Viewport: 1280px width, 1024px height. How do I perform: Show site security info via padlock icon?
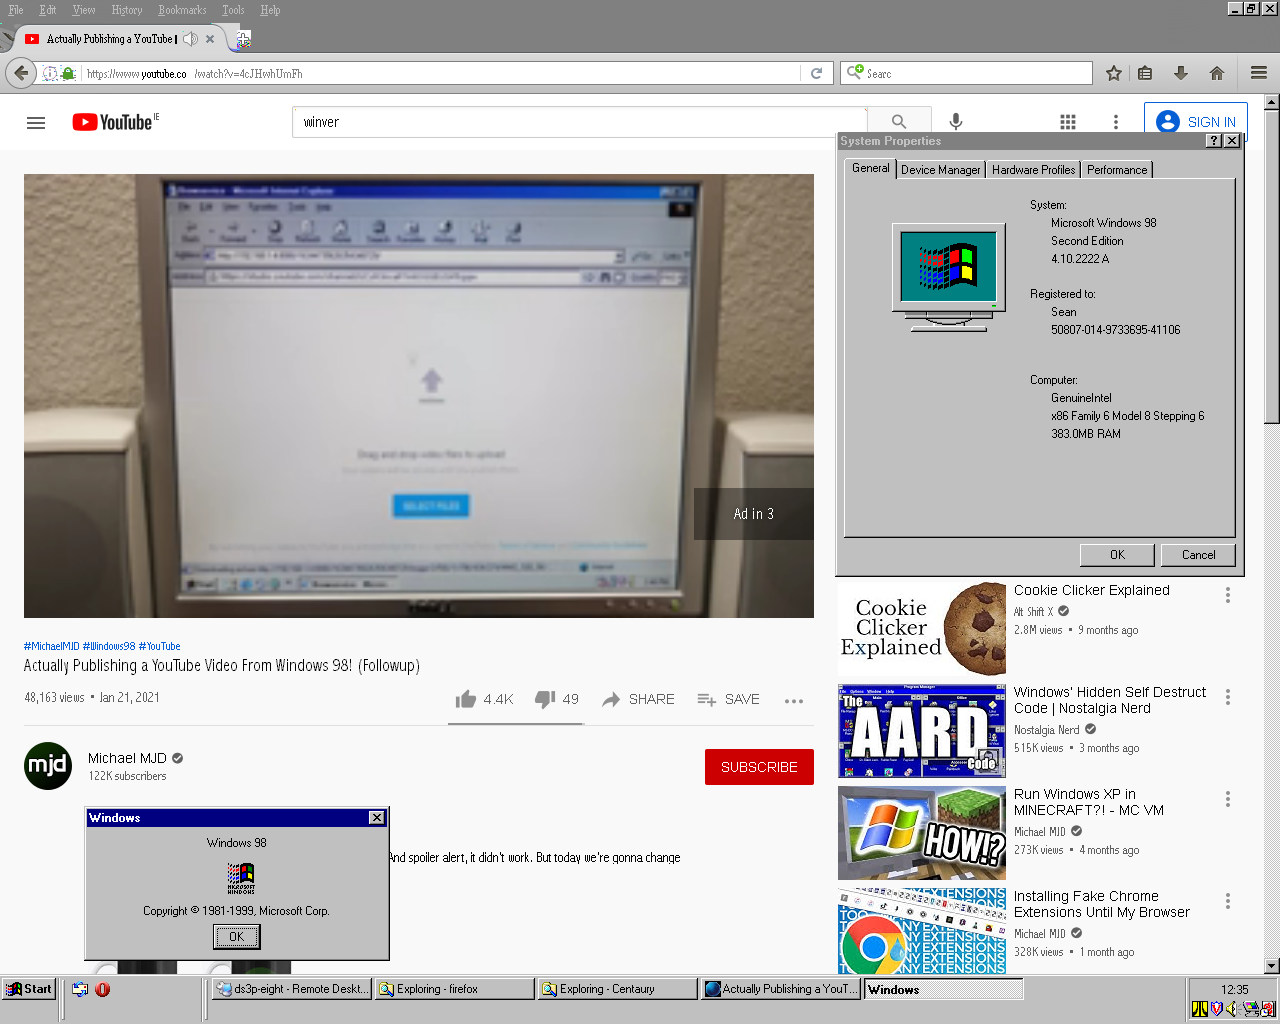coord(68,73)
